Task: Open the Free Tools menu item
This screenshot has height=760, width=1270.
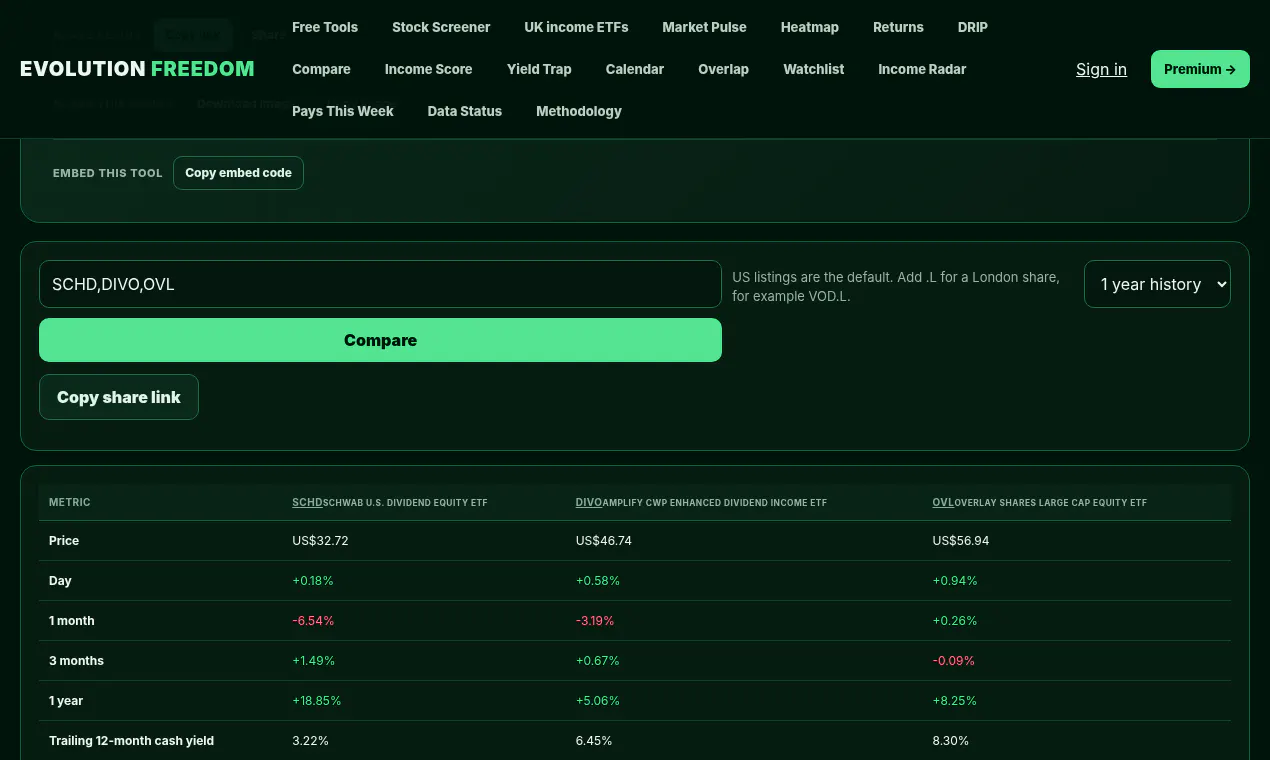Action: click(x=325, y=27)
